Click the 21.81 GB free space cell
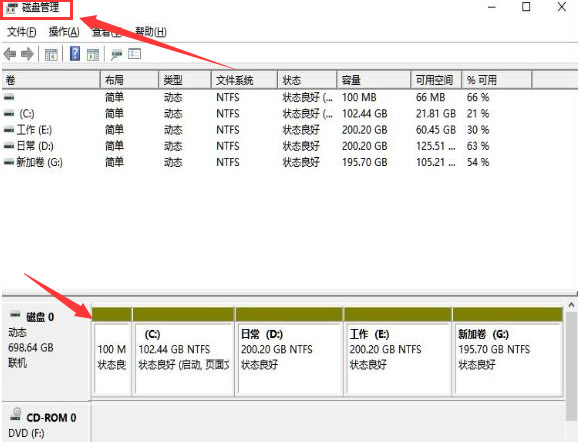 tap(436, 114)
